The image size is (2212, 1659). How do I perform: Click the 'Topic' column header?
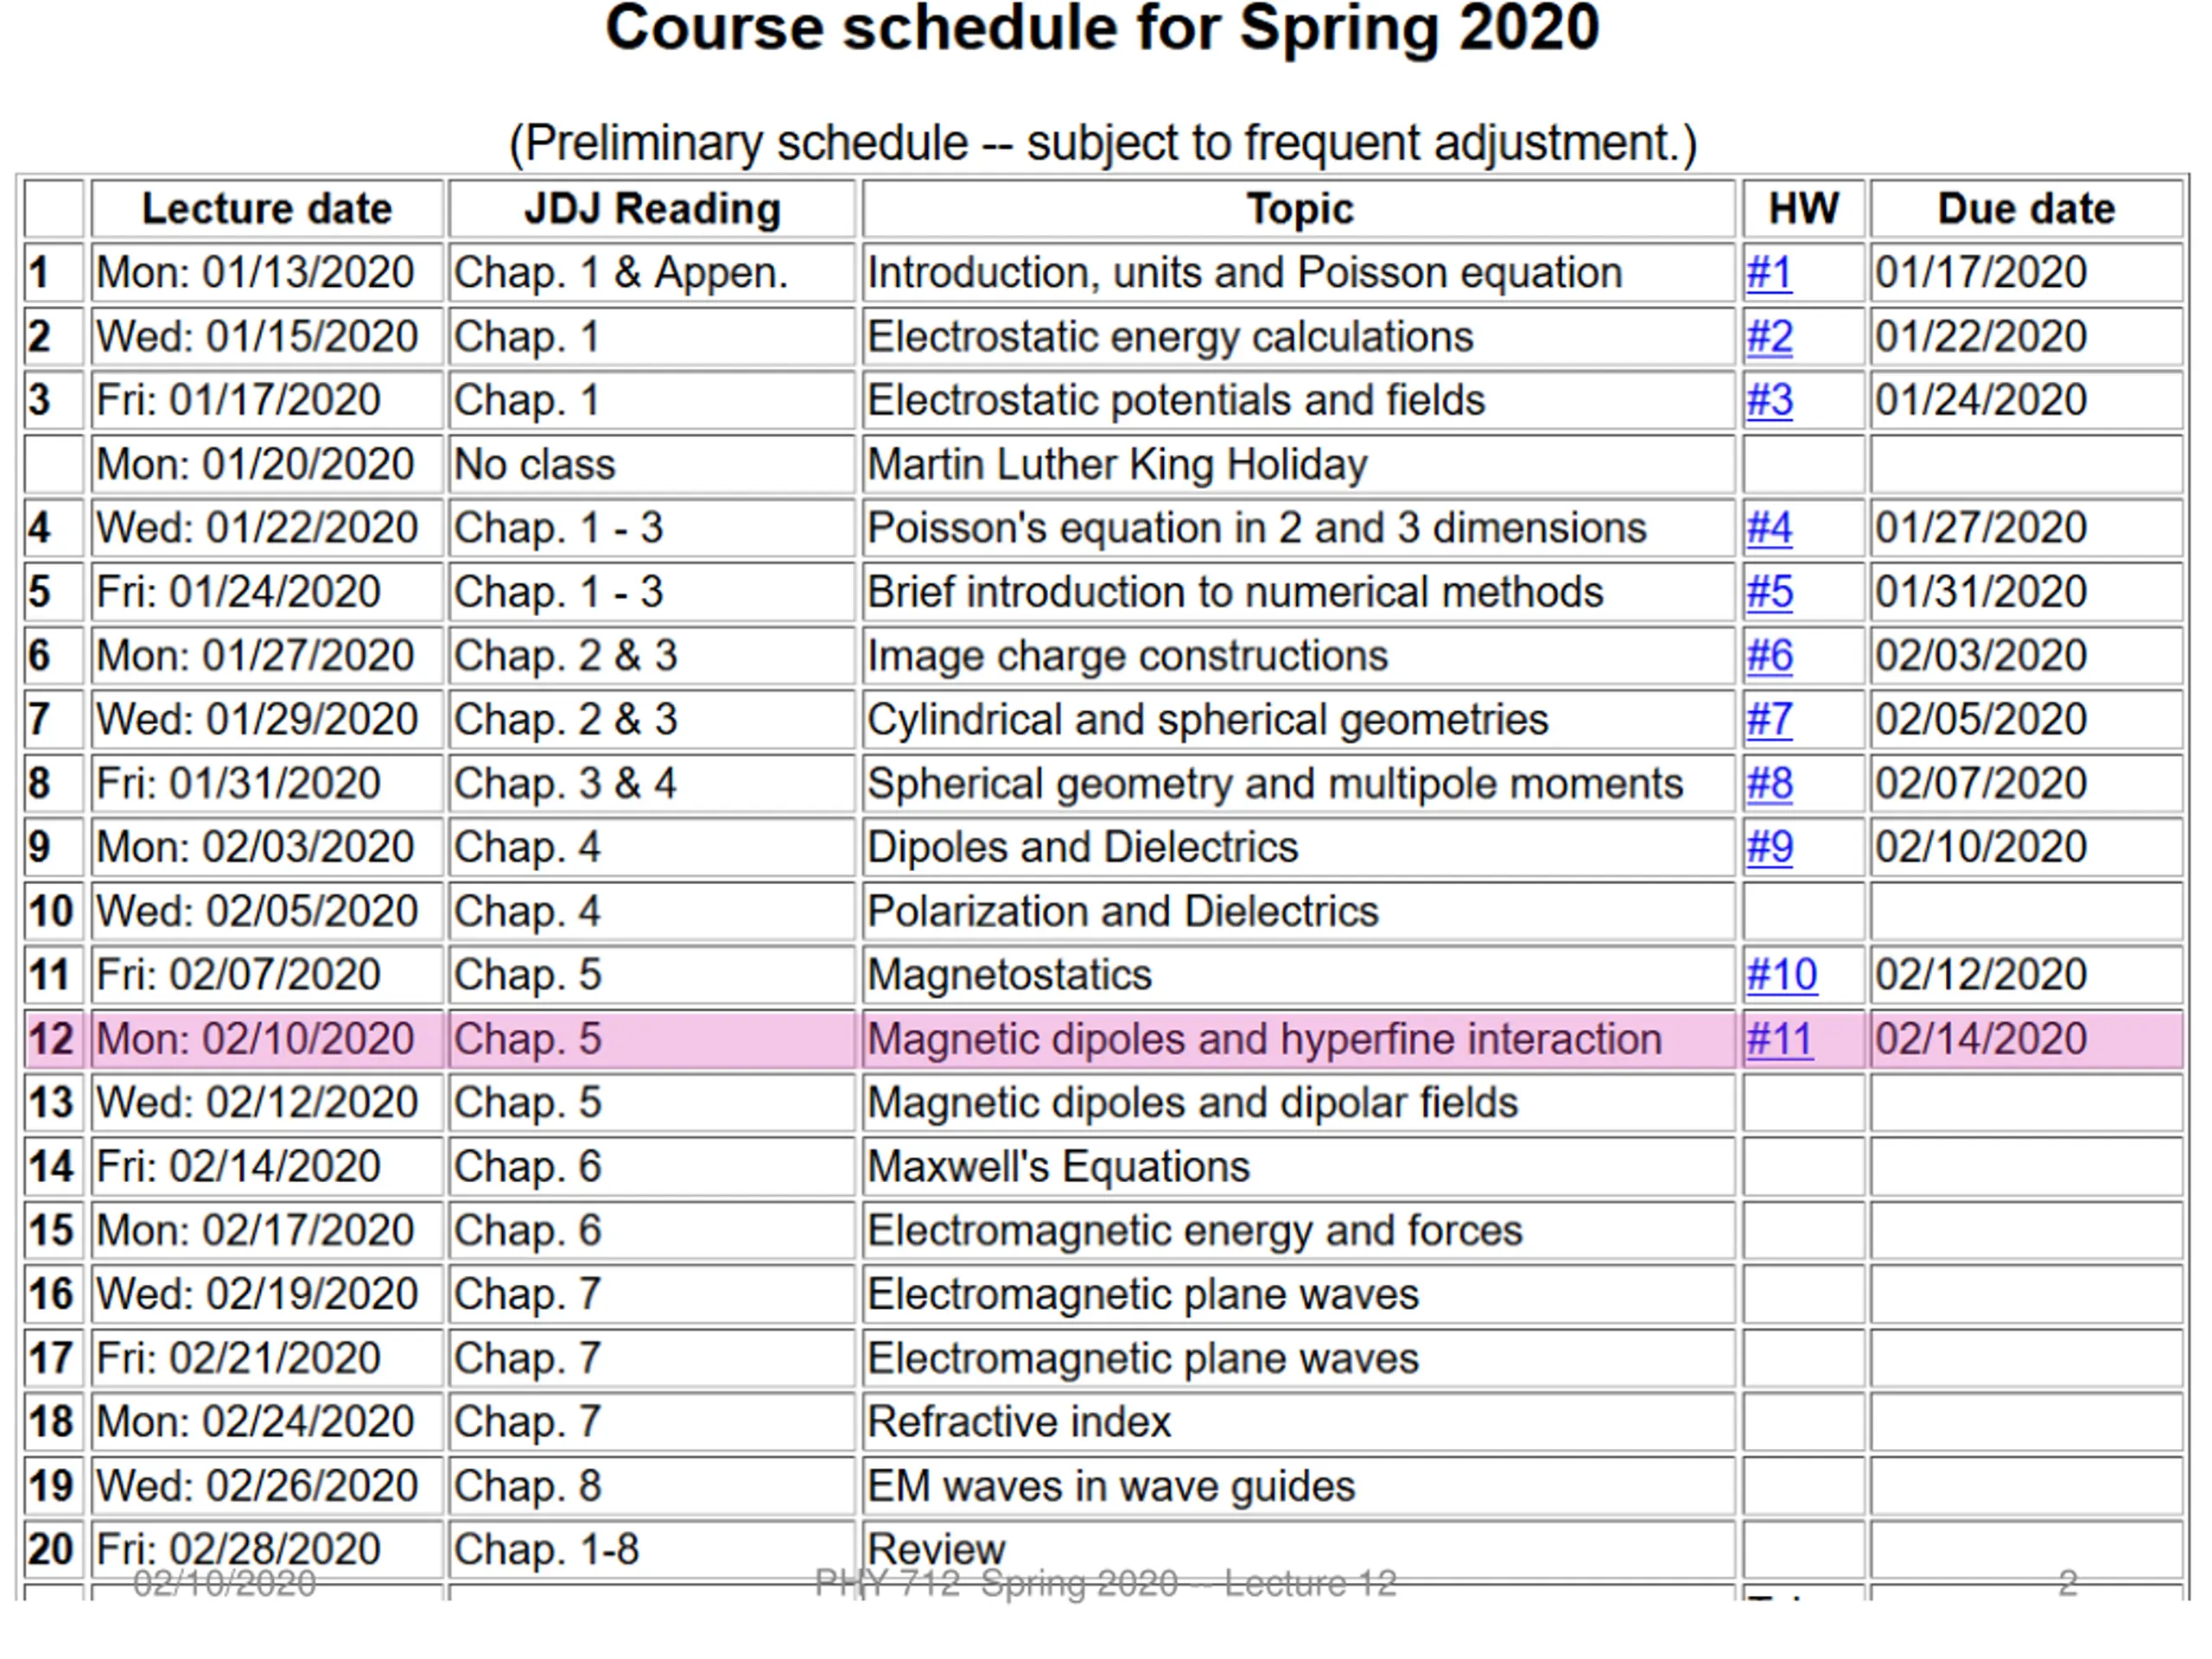coord(1299,209)
